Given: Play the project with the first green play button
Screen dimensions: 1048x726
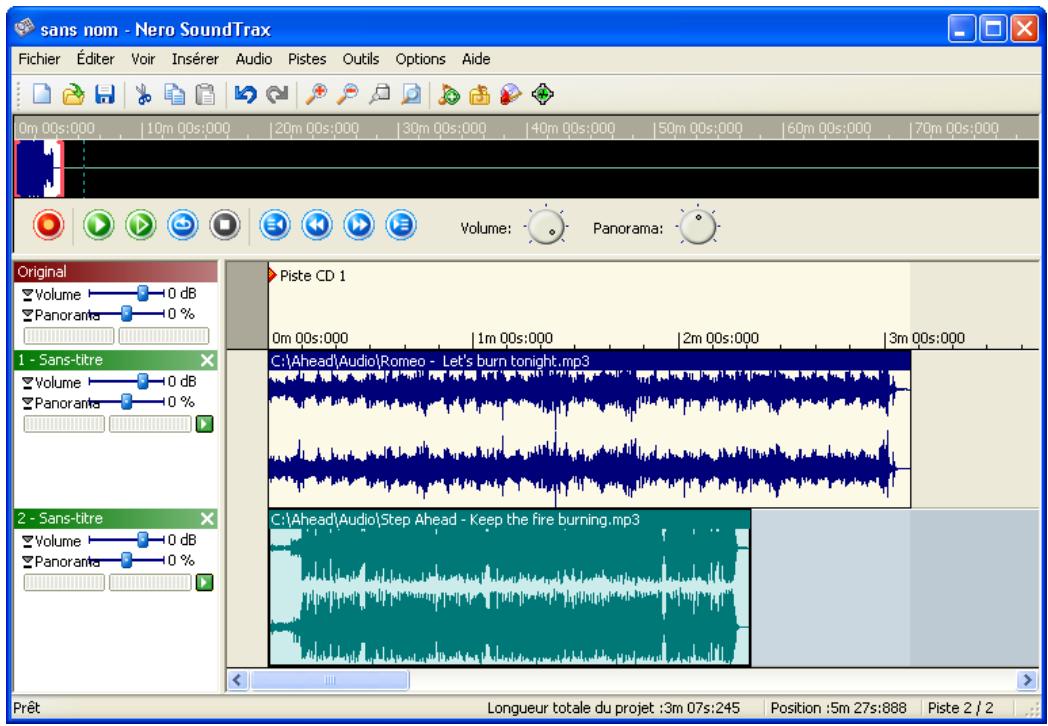Looking at the screenshot, I should point(99,225).
